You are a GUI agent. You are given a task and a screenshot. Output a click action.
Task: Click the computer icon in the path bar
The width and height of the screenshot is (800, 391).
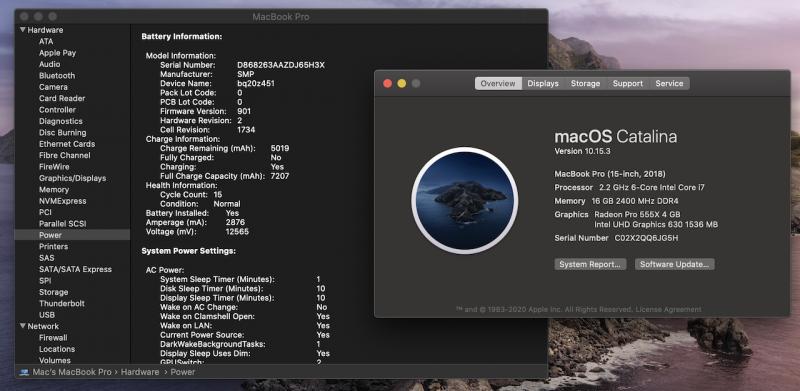point(24,372)
